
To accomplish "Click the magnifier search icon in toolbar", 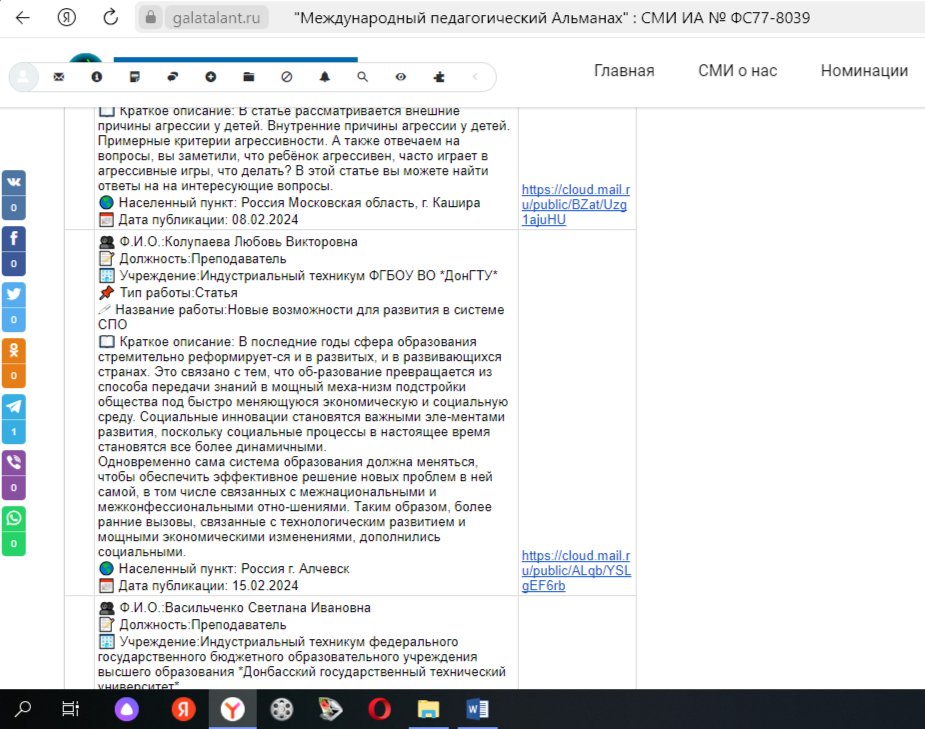I will 362,77.
